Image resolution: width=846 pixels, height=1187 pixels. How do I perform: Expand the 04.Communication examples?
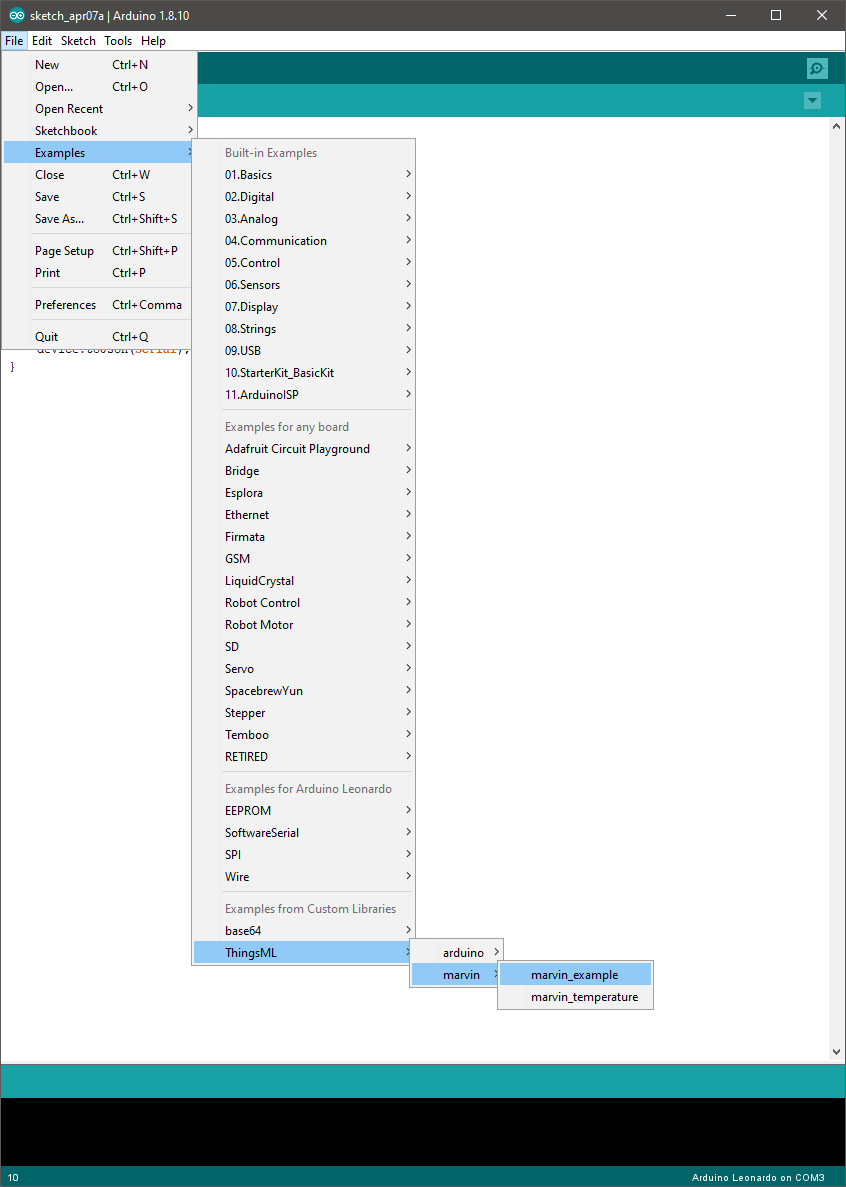[303, 241]
